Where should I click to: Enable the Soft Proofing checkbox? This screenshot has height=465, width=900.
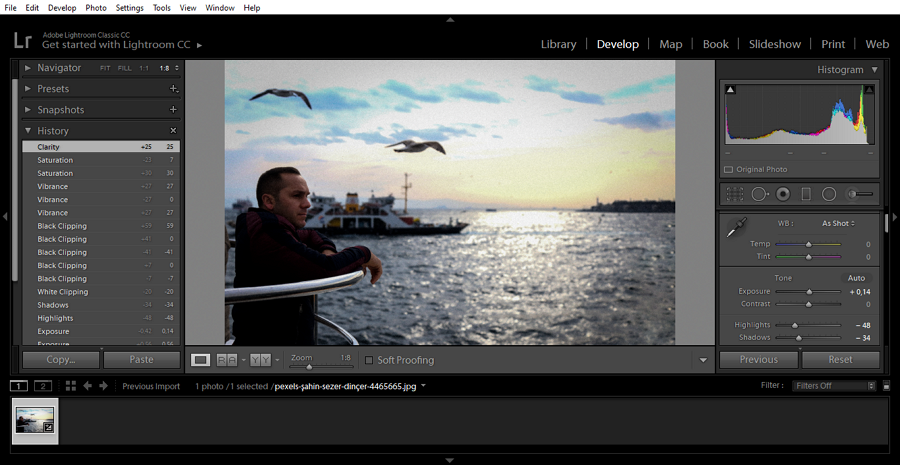[370, 360]
